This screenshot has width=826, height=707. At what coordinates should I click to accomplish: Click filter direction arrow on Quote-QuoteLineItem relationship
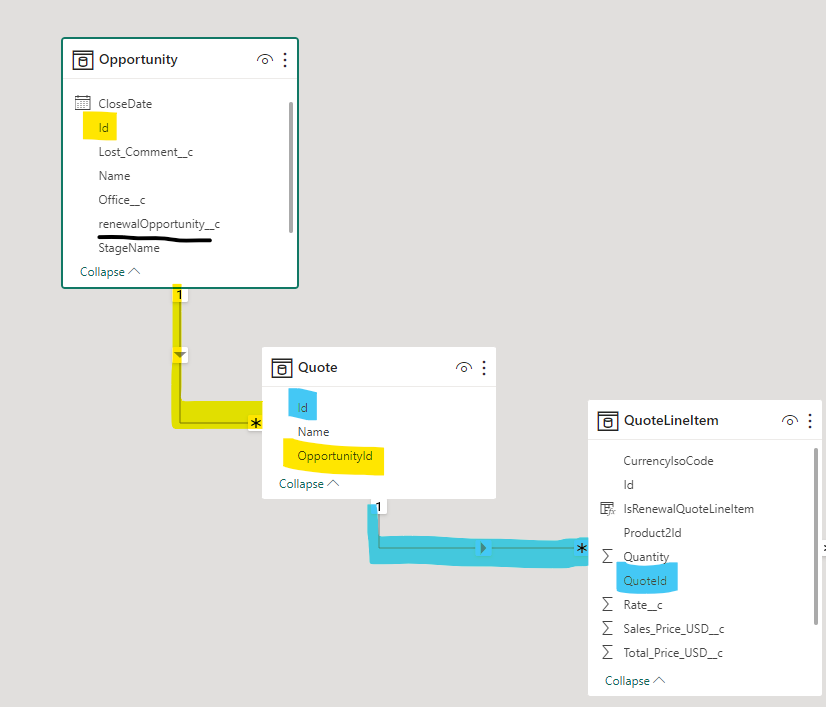tap(484, 548)
